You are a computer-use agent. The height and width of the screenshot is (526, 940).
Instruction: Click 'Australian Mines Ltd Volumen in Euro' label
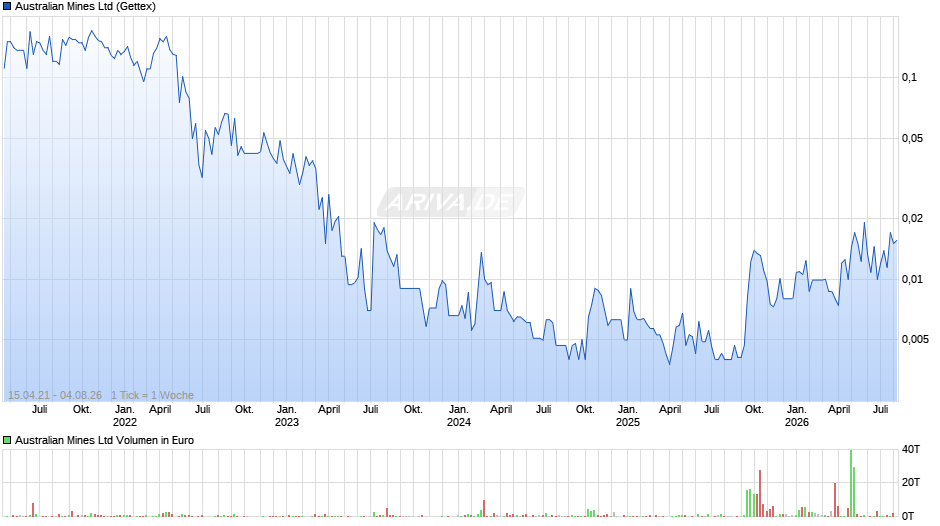point(104,440)
